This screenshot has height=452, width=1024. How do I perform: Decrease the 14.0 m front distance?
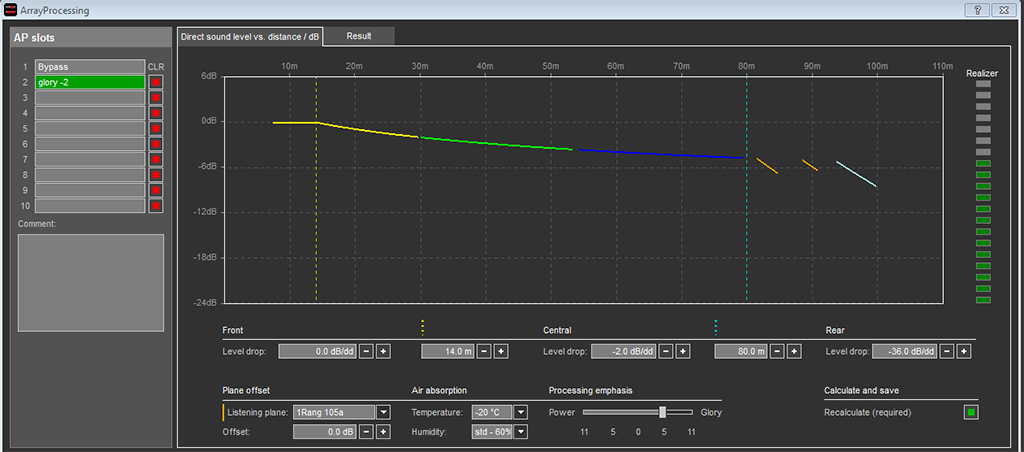point(483,351)
